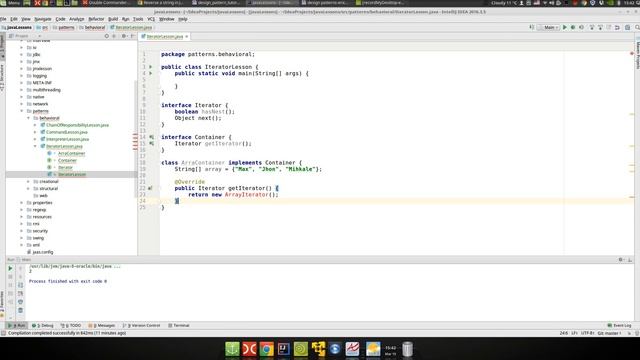Select ChainOfResponsibilityLesson.java in project tree
Screen dimensions: 640x360
(x=78, y=125)
